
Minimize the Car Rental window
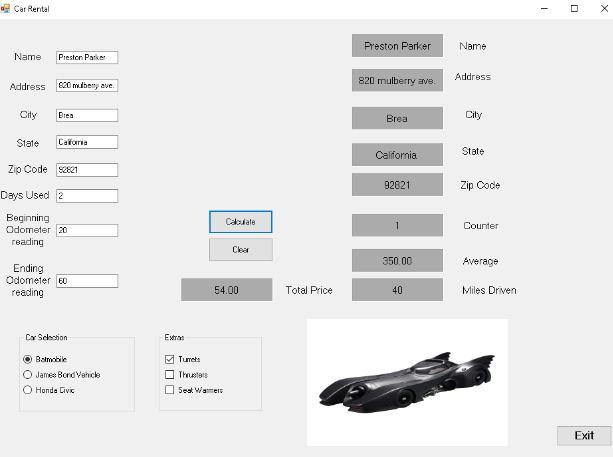pyautogui.click(x=544, y=9)
